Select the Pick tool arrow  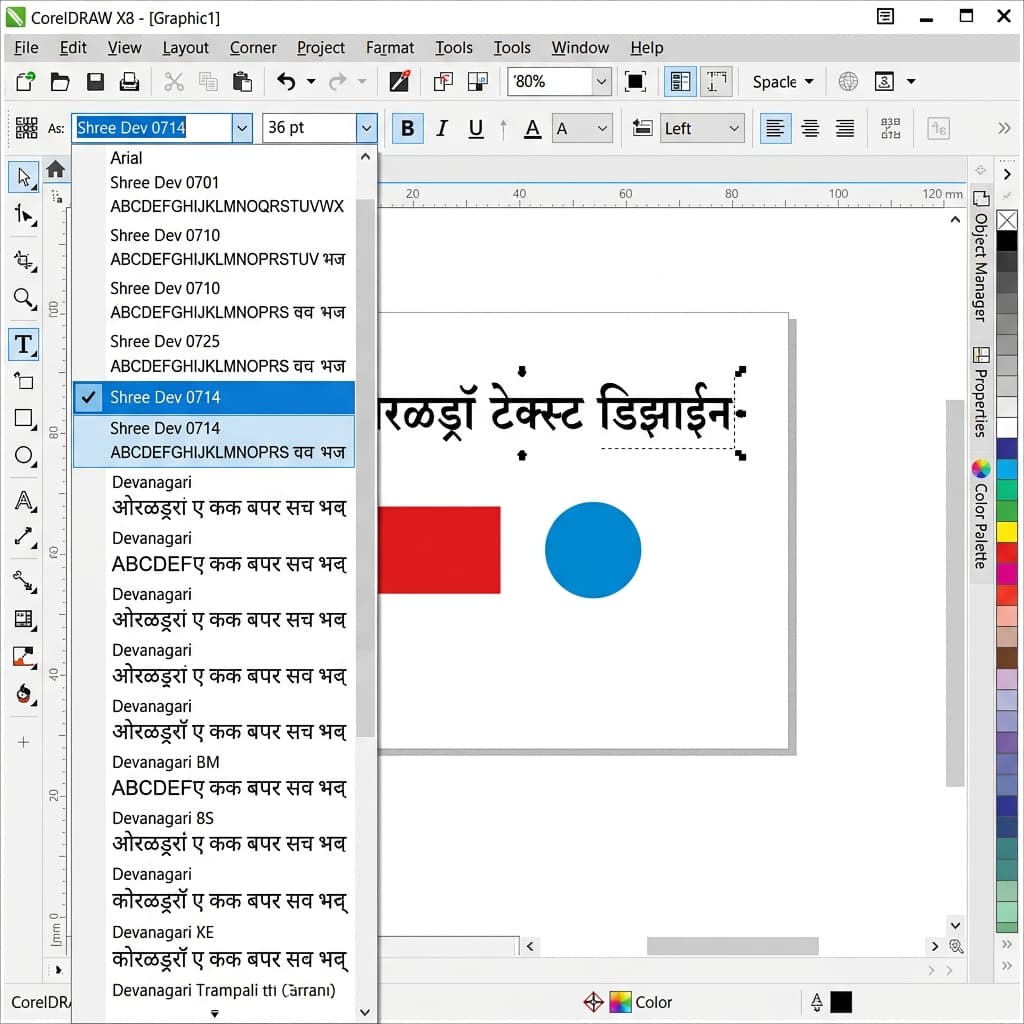[24, 177]
